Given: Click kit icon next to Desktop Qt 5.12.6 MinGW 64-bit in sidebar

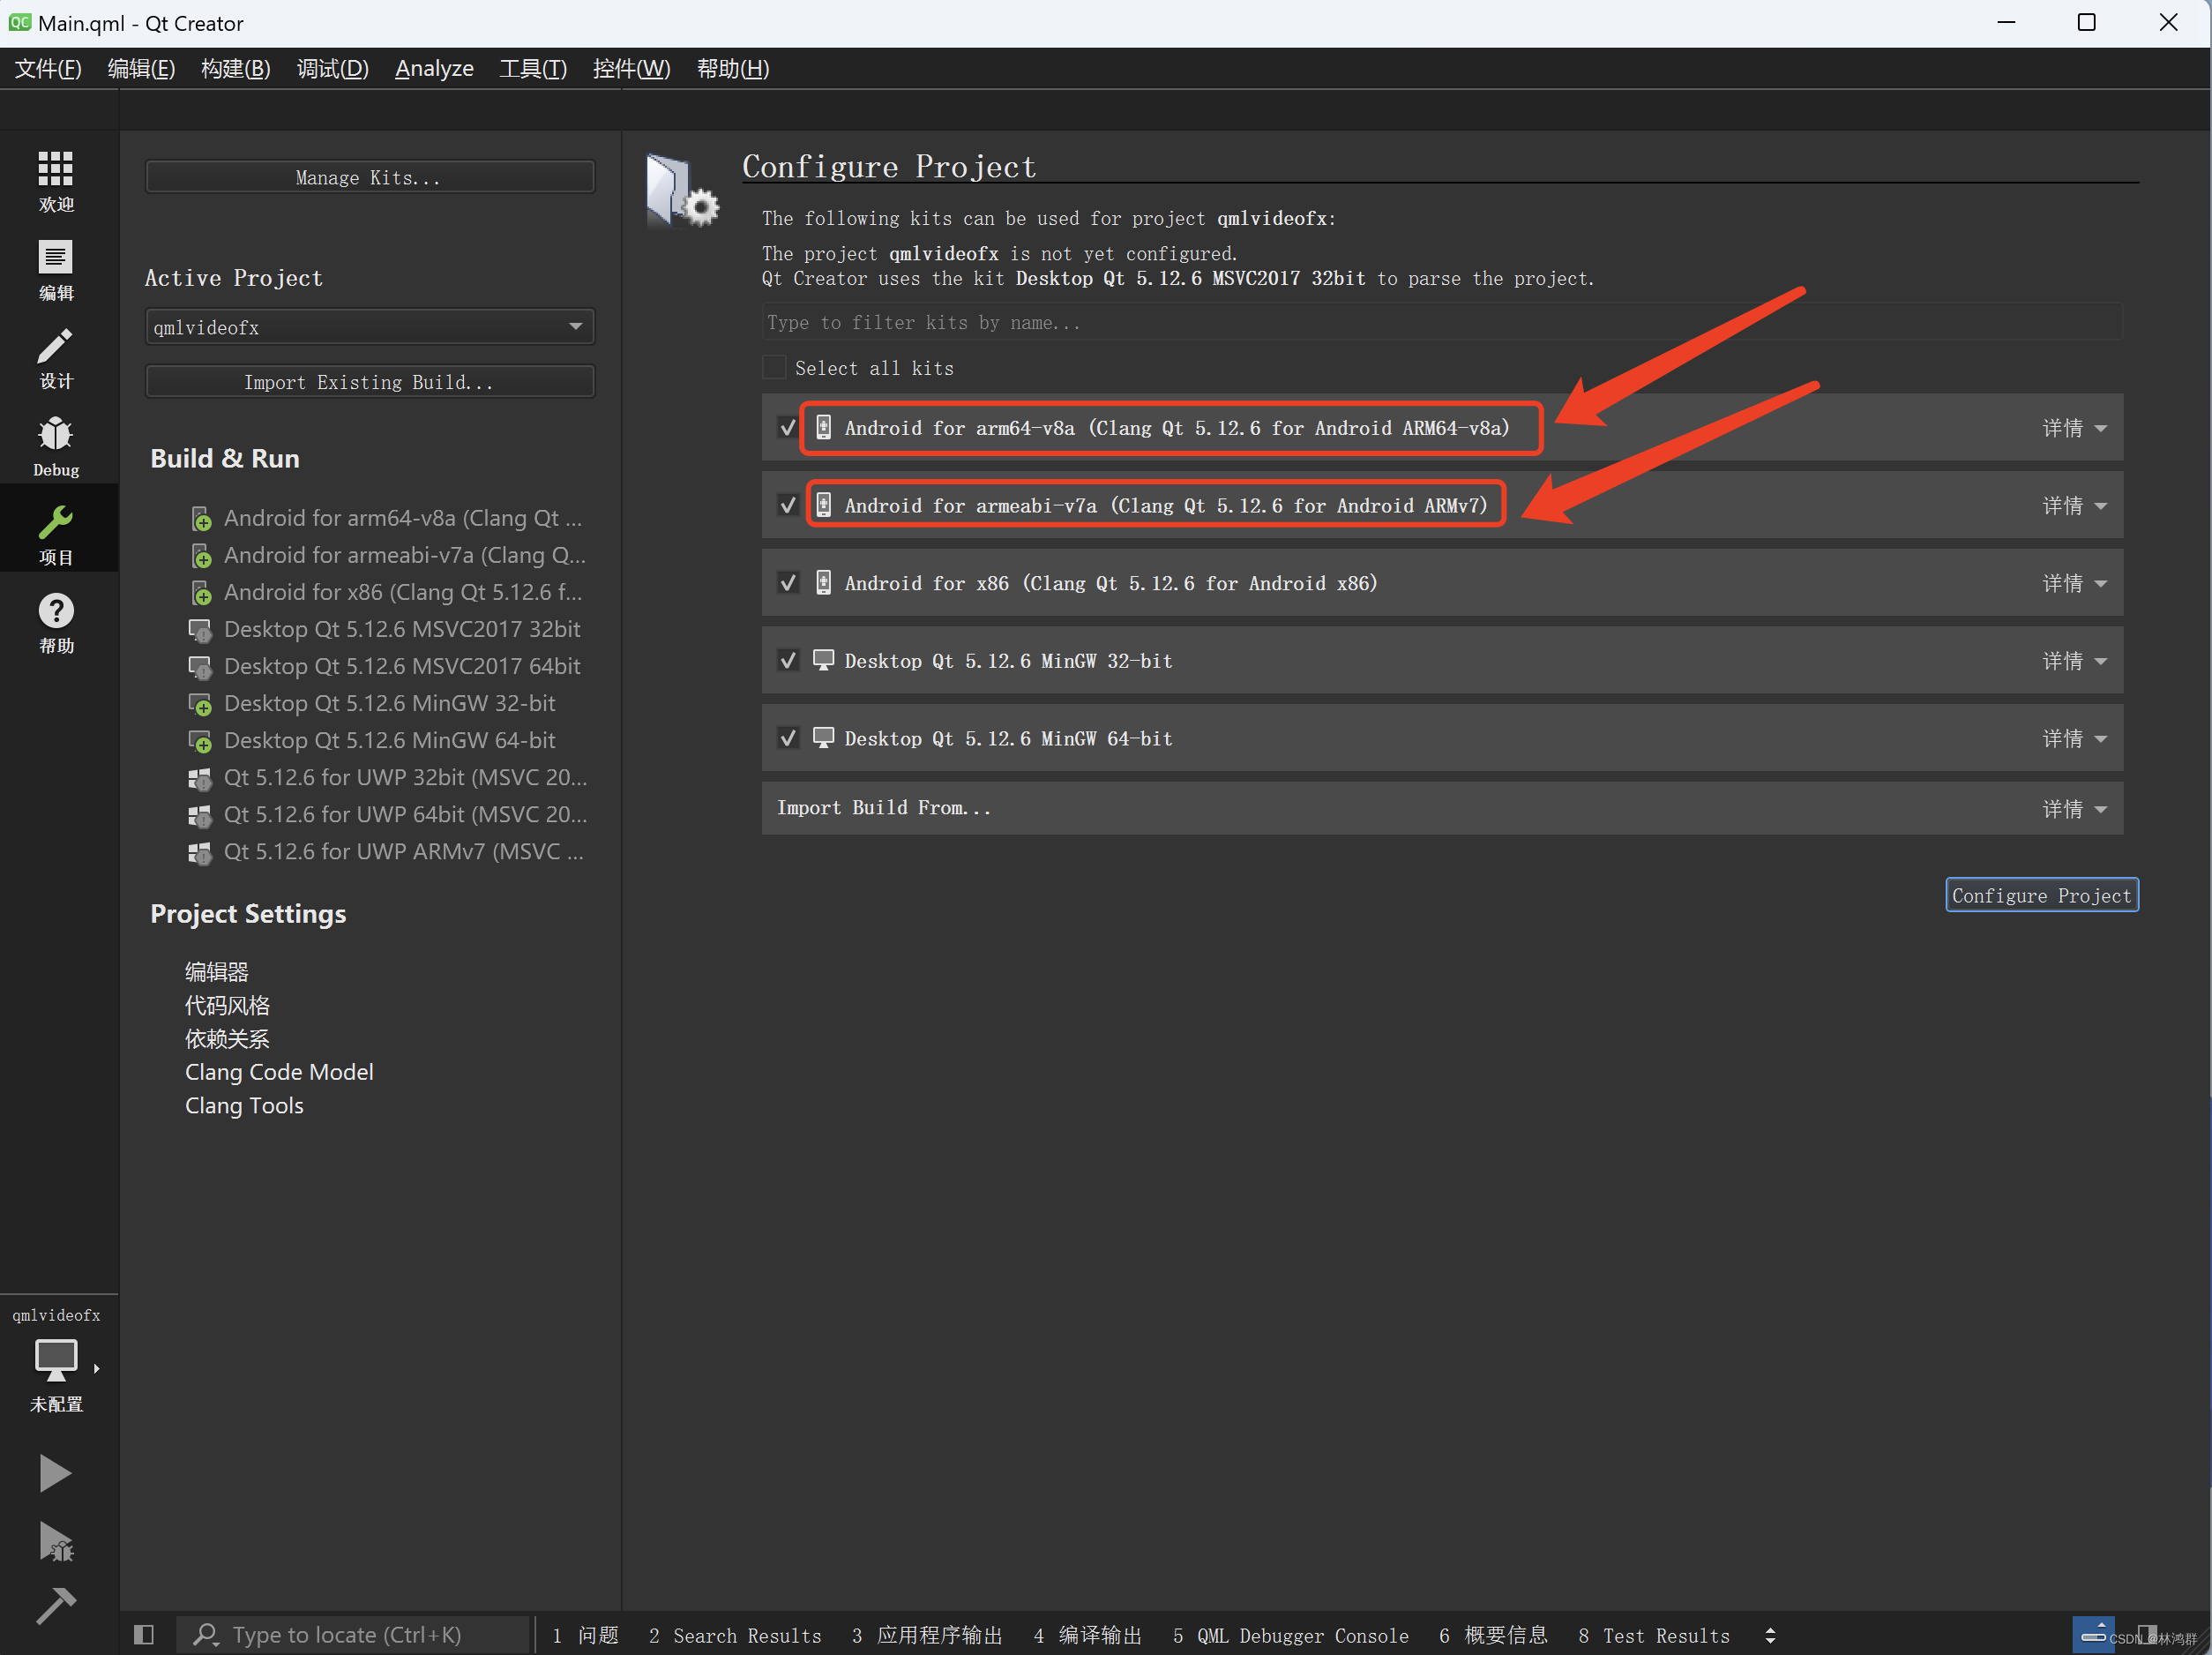Looking at the screenshot, I should (201, 741).
